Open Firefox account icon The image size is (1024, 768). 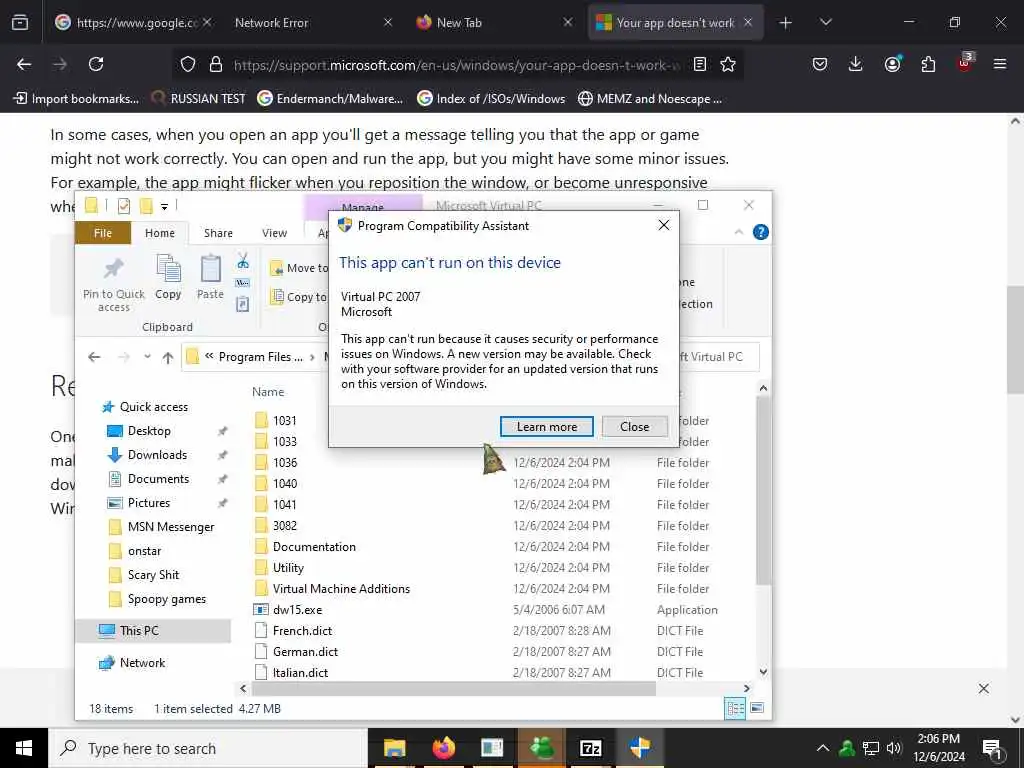coord(892,64)
